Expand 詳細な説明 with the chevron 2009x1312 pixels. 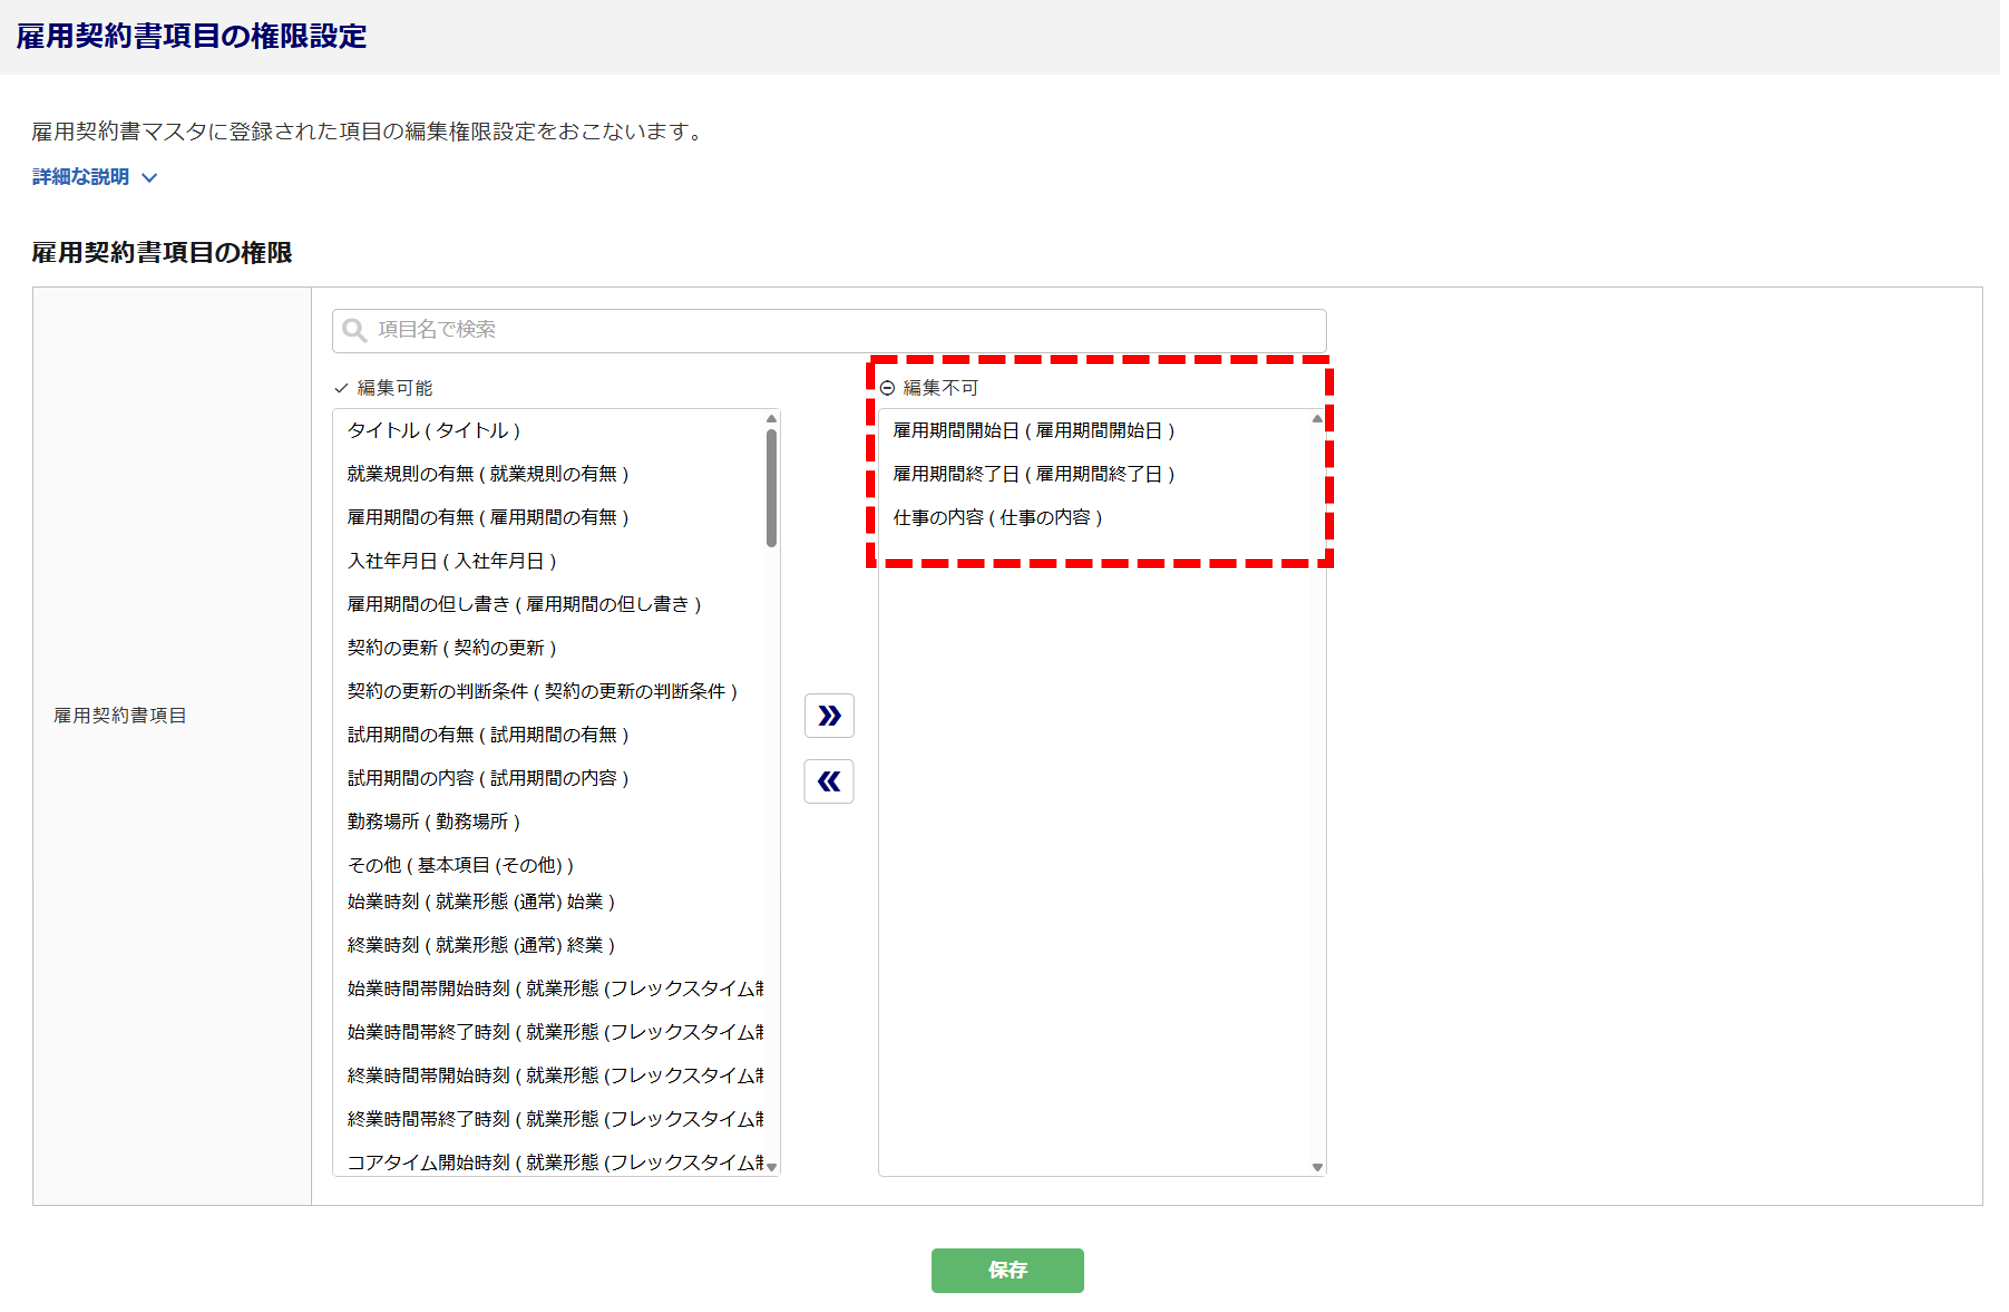click(150, 178)
